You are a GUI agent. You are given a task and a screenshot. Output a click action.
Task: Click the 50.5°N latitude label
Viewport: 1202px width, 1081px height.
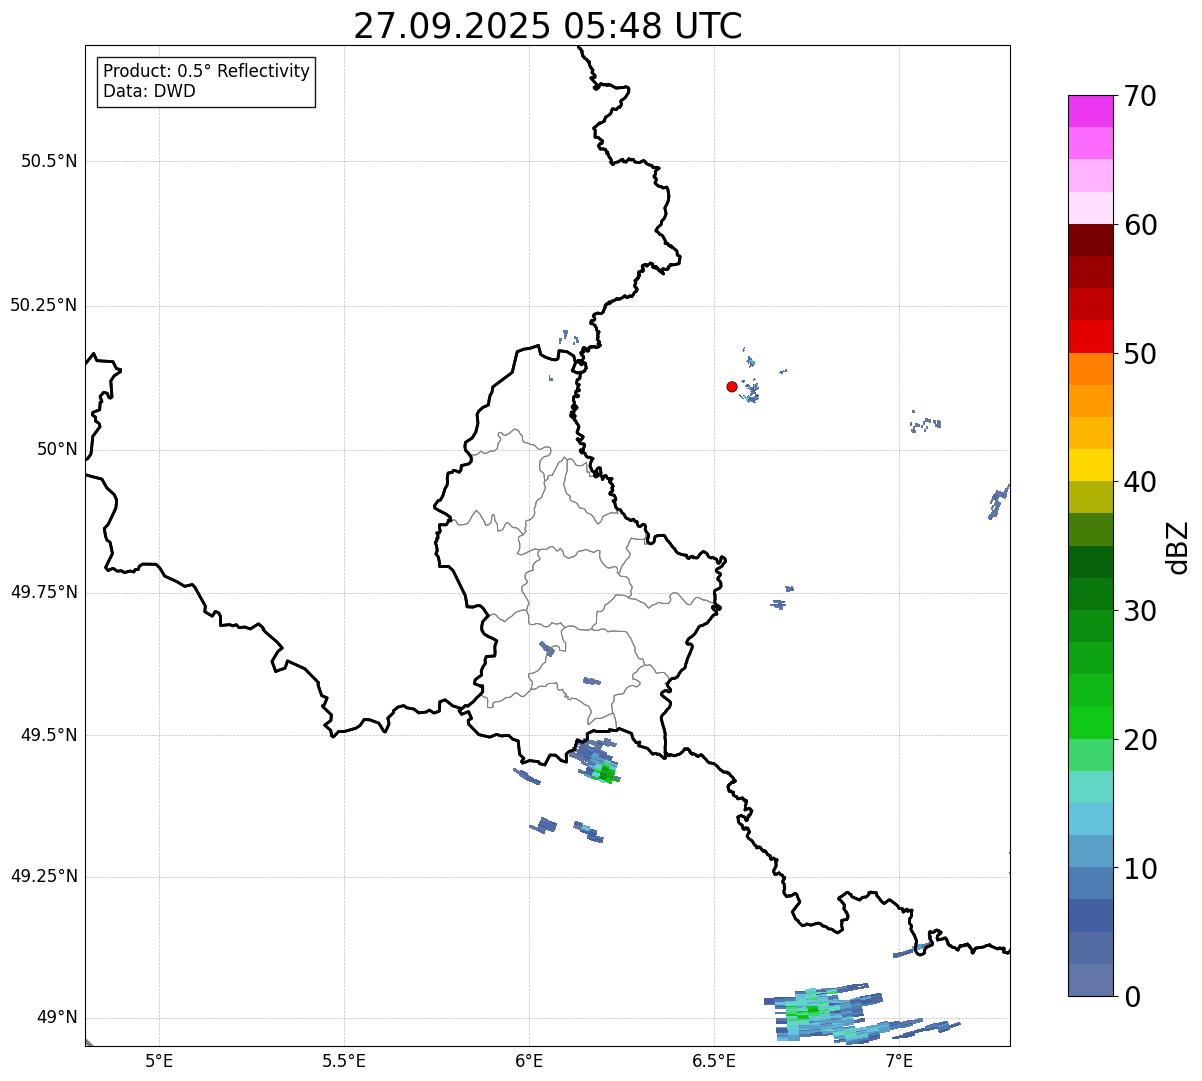(49, 162)
